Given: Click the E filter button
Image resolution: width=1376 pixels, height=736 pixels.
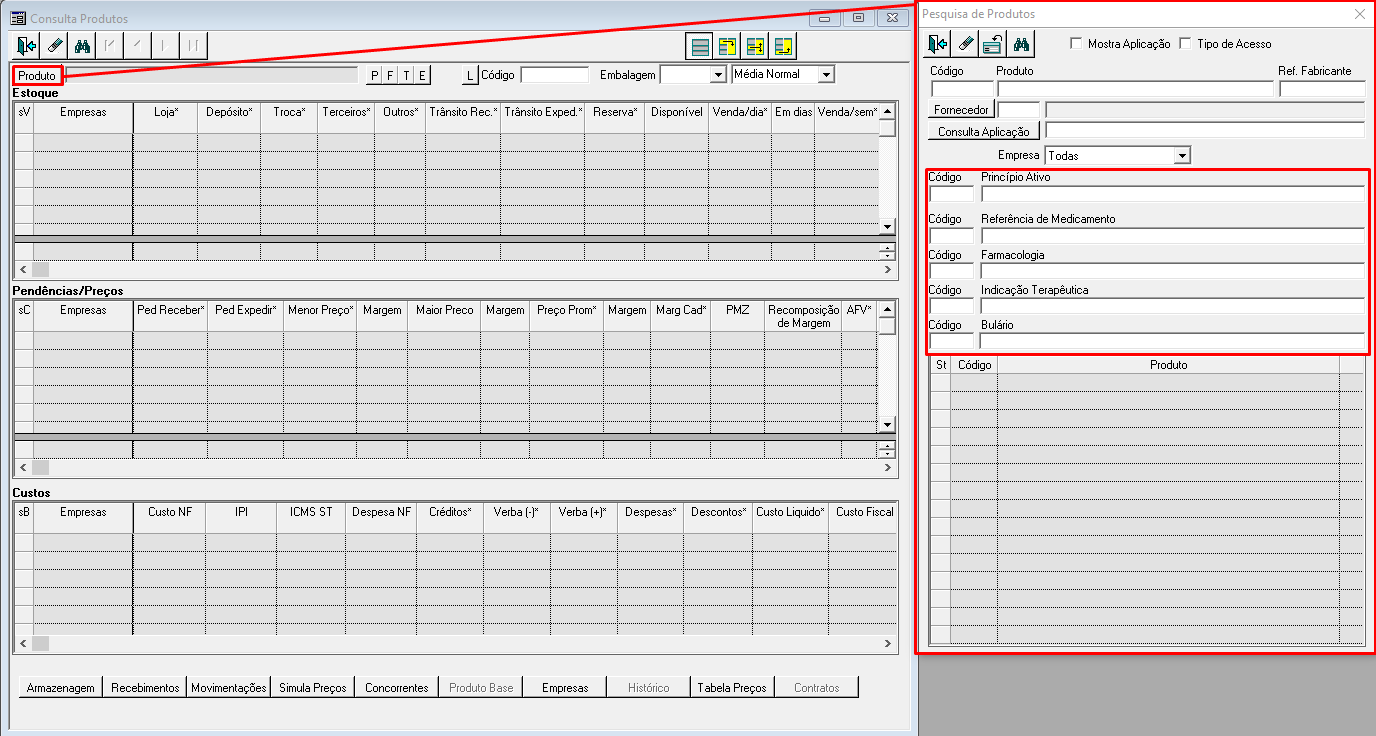Looking at the screenshot, I should point(423,75).
